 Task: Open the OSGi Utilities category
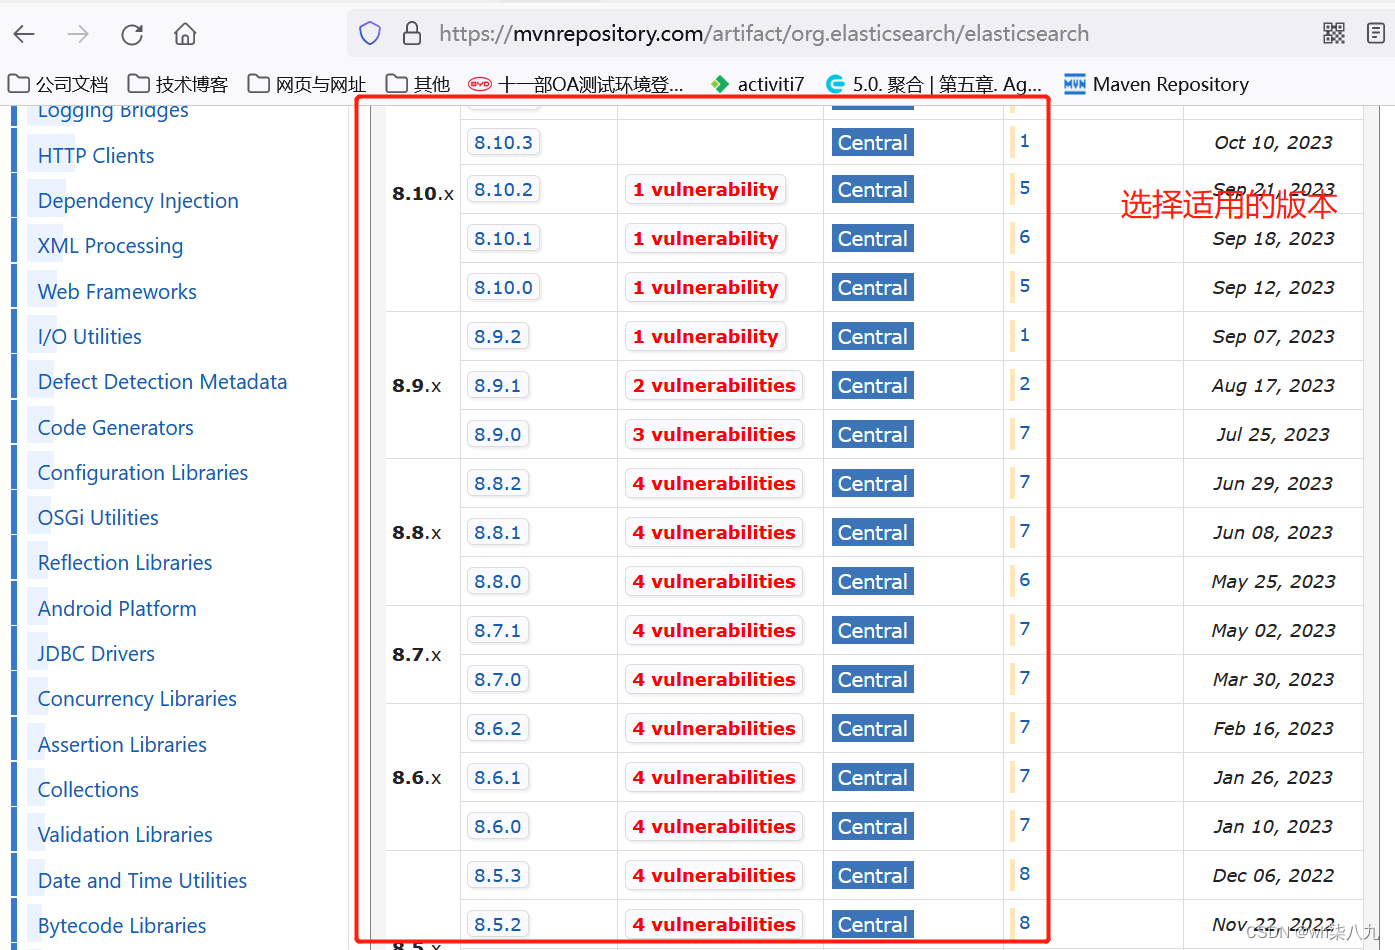(98, 518)
